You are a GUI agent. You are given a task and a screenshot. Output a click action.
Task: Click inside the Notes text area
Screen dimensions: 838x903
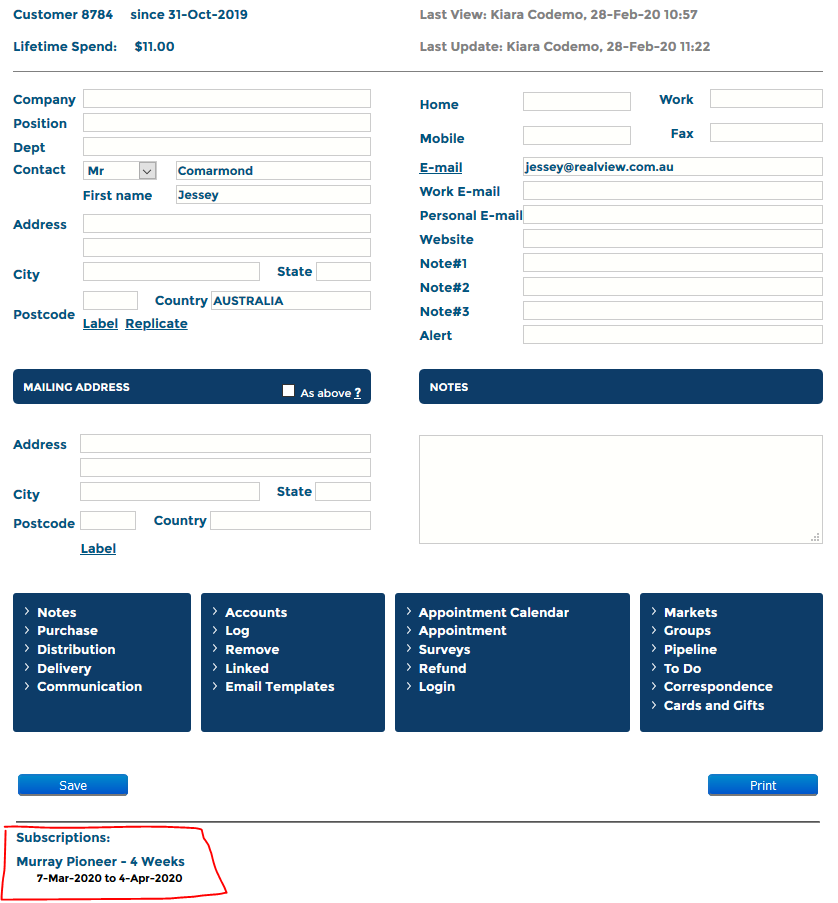point(620,490)
